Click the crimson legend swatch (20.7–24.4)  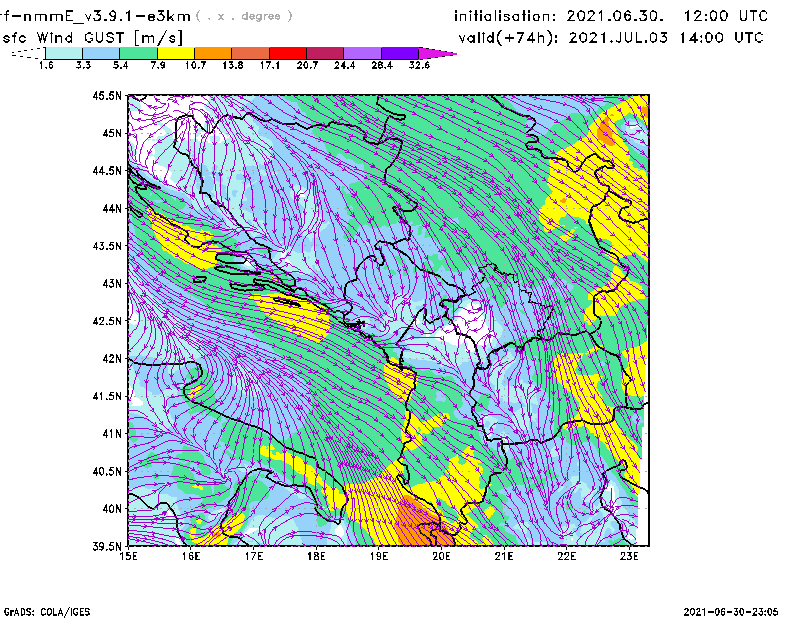click(x=325, y=53)
